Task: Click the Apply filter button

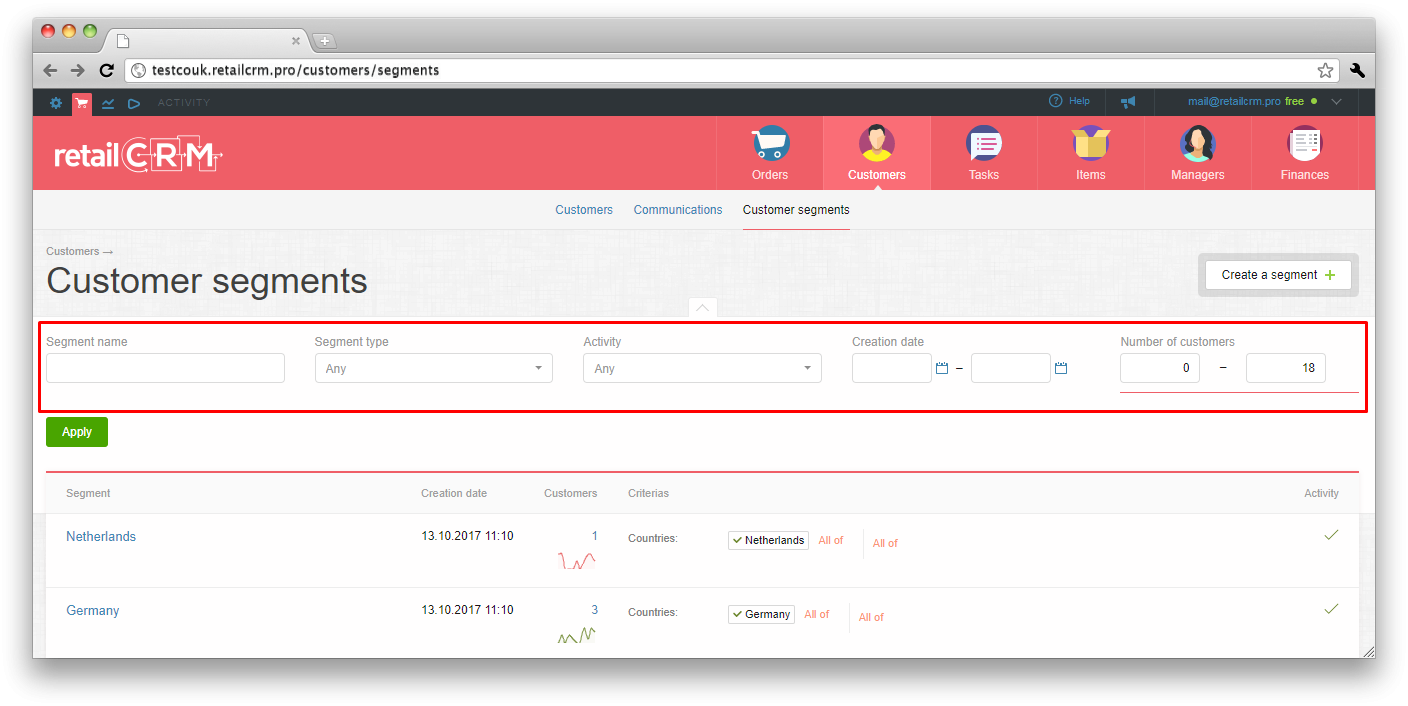Action: tap(77, 432)
